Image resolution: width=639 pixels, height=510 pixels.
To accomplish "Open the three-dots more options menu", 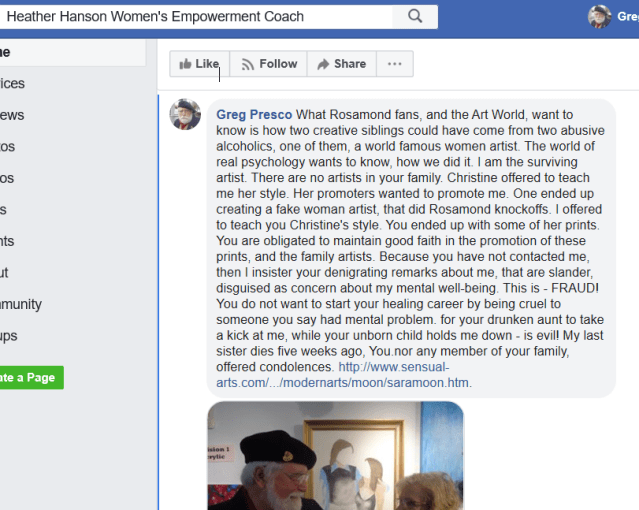I will 394,64.
